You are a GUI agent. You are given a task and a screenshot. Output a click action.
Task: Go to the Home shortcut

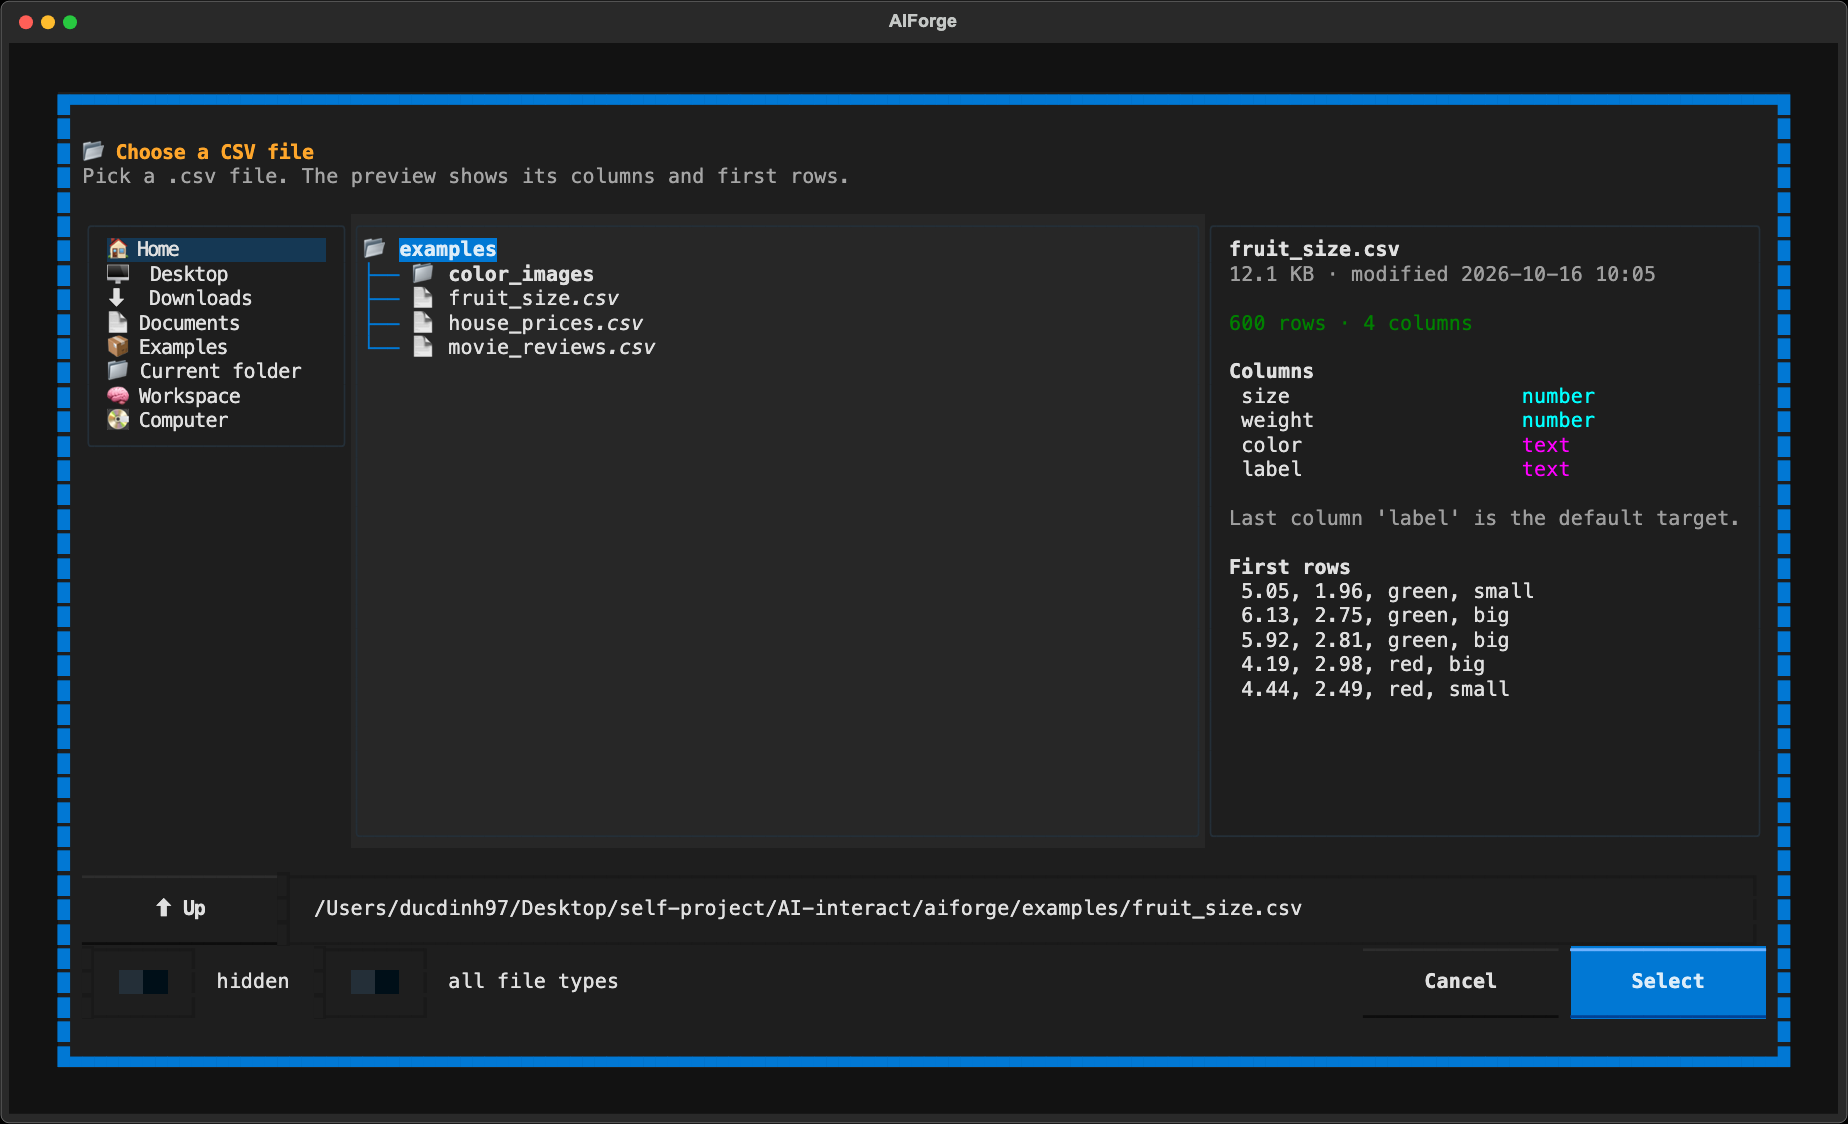[216, 249]
